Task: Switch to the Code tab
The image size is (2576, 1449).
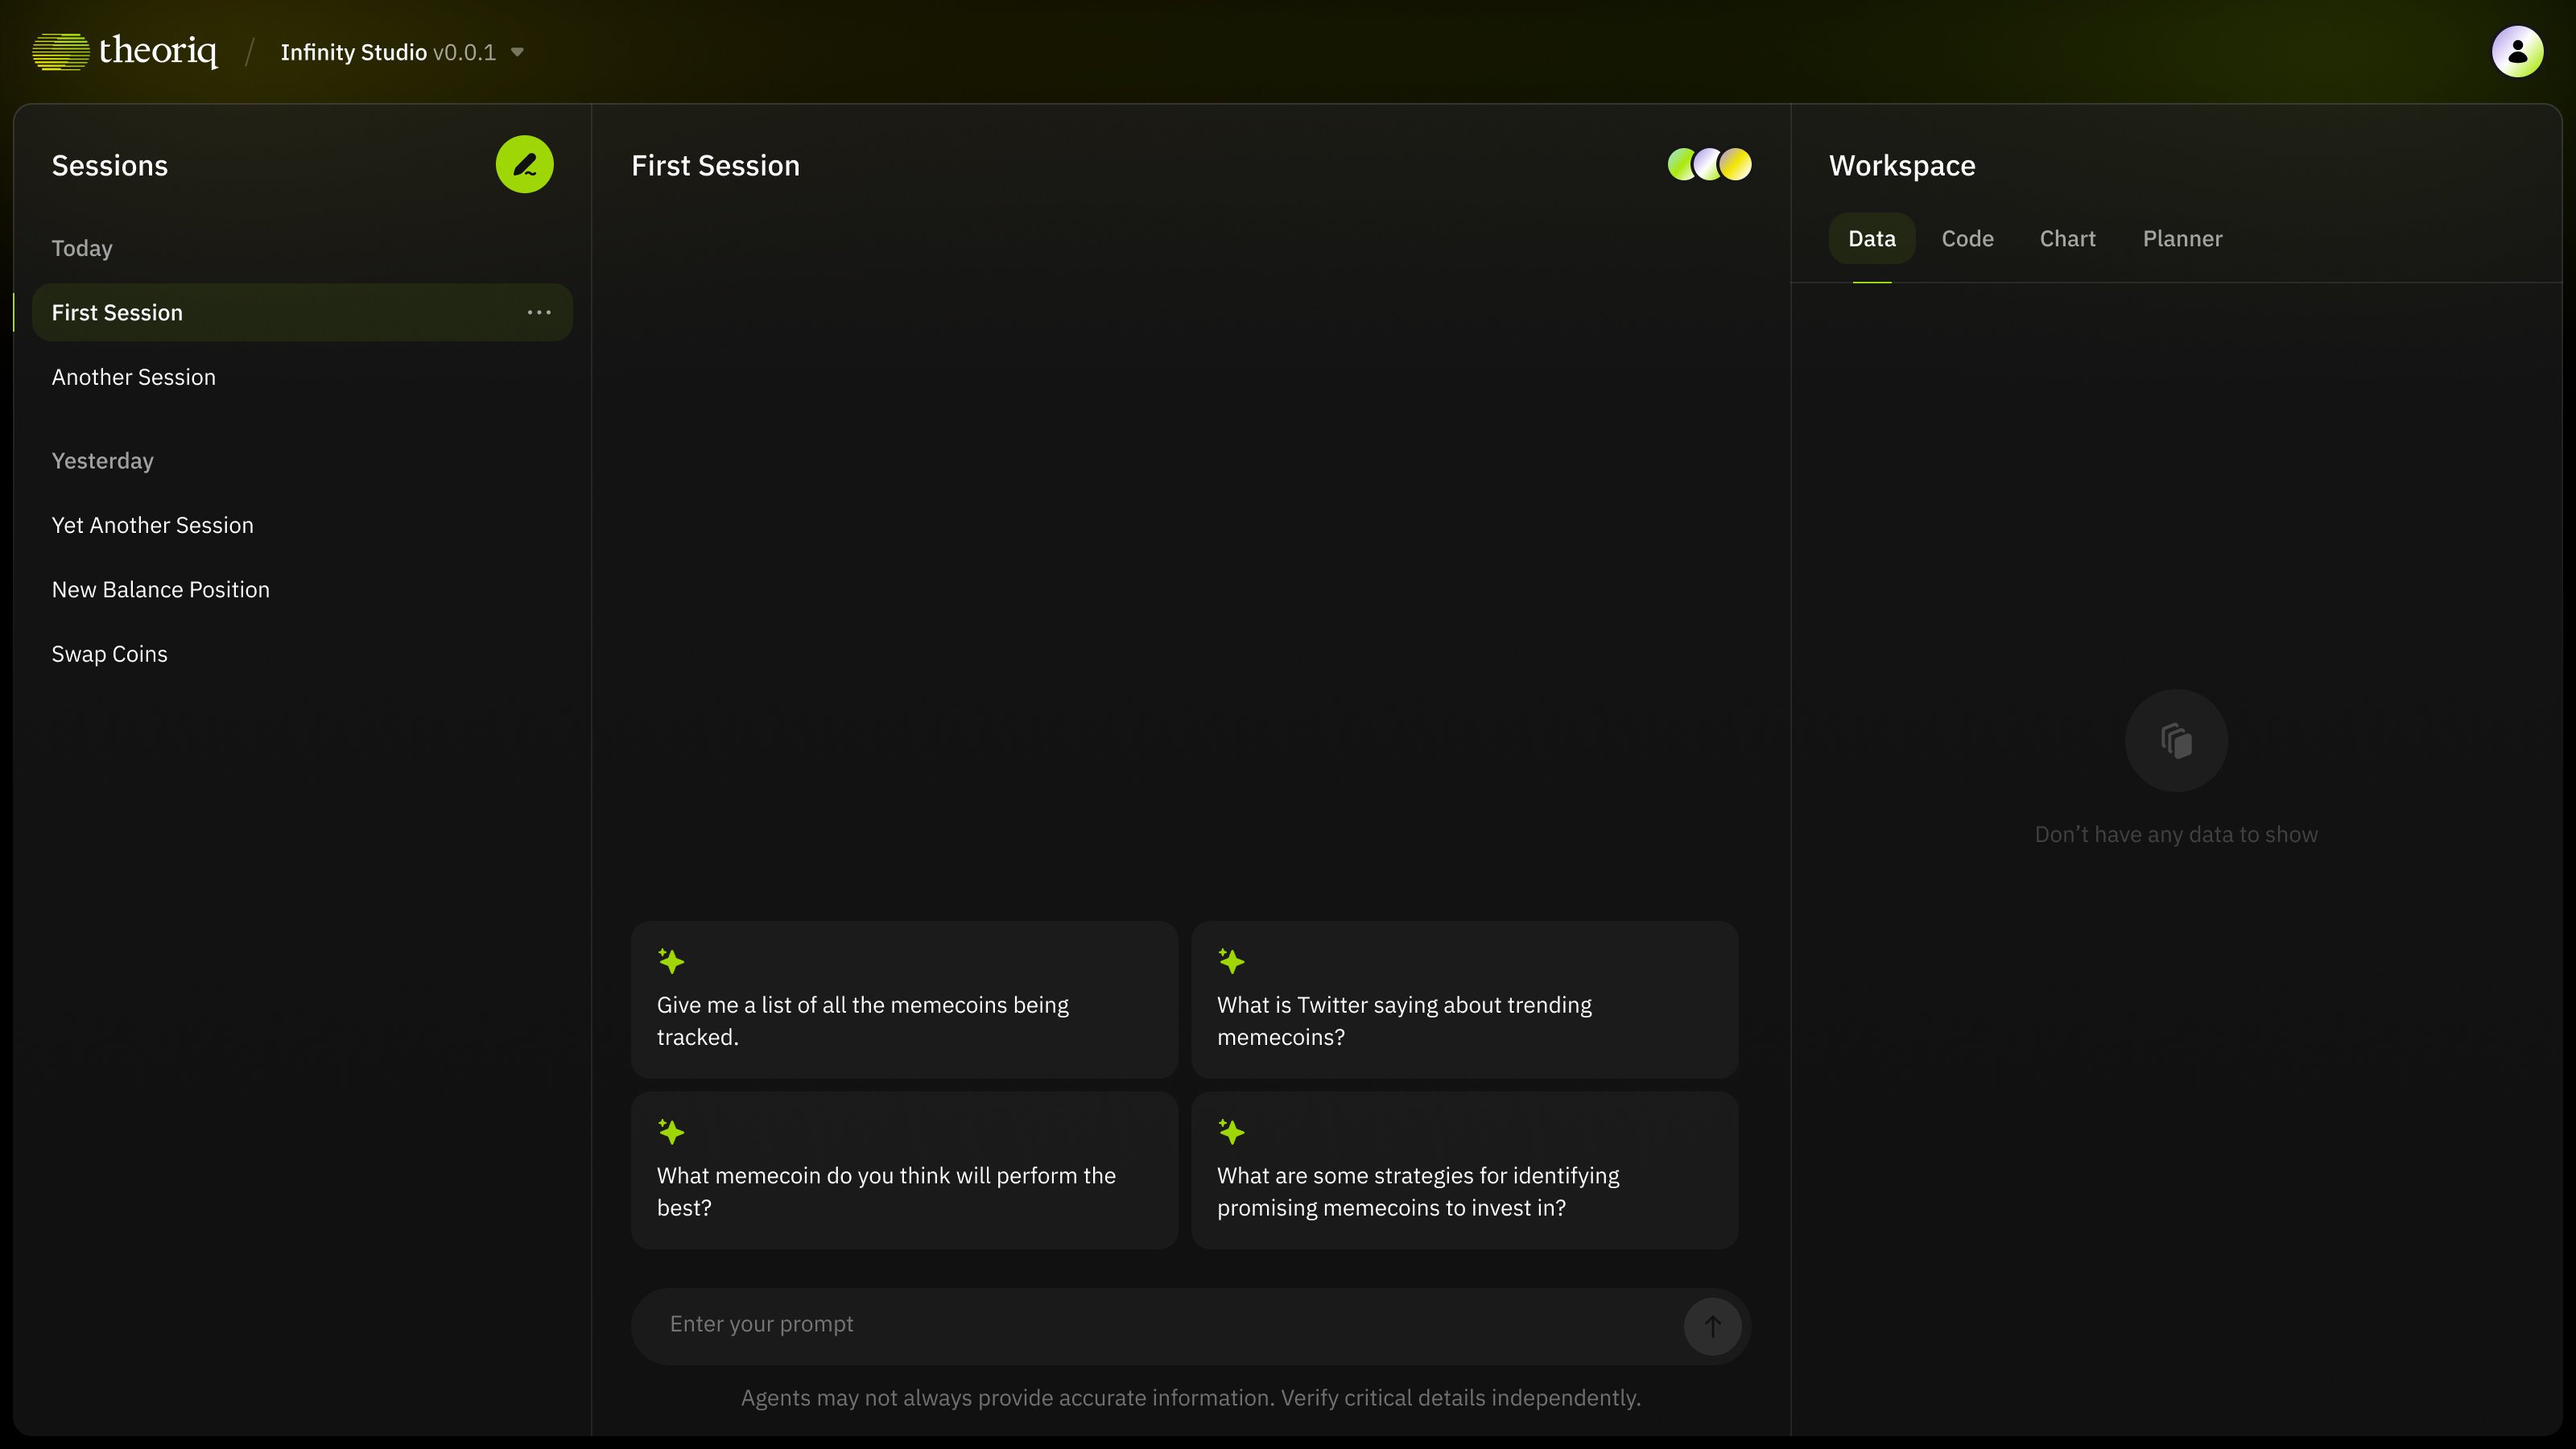Action: [1967, 239]
